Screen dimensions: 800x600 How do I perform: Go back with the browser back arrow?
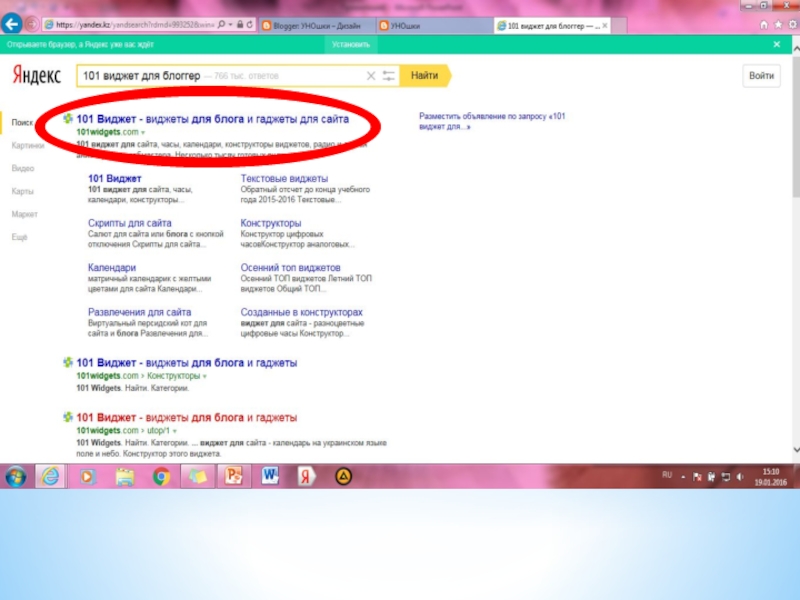tap(12, 24)
